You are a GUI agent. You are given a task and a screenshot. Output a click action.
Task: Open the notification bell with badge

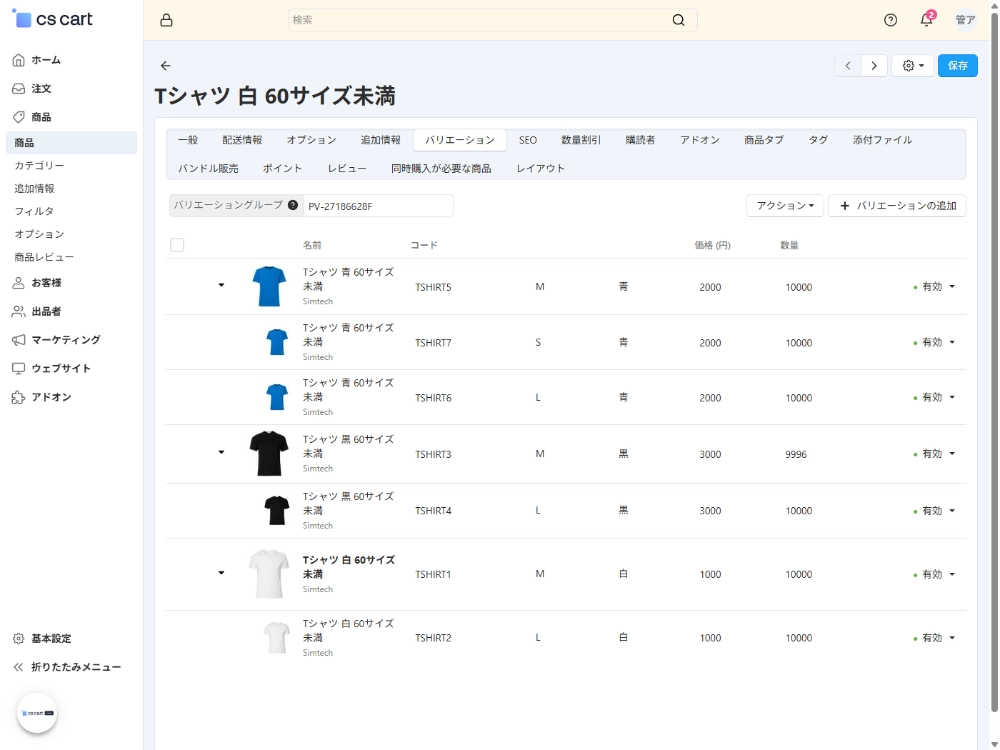(925, 19)
